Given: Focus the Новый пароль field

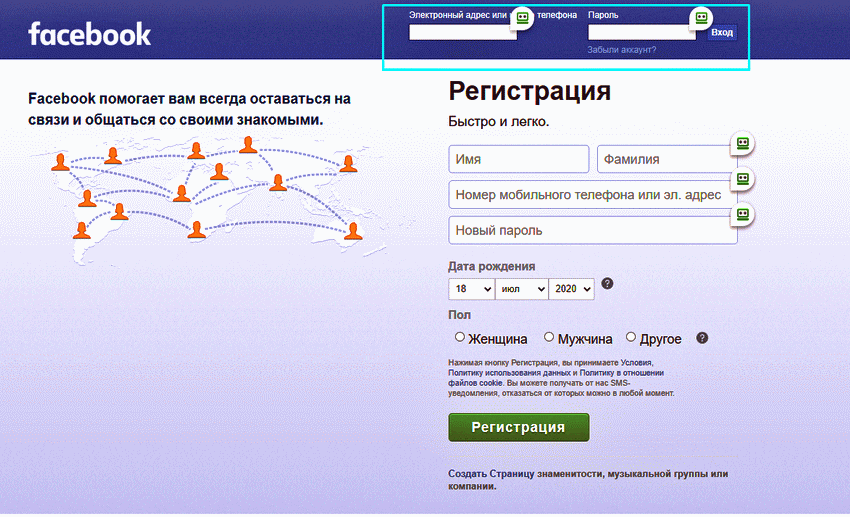Looking at the screenshot, I should [593, 230].
